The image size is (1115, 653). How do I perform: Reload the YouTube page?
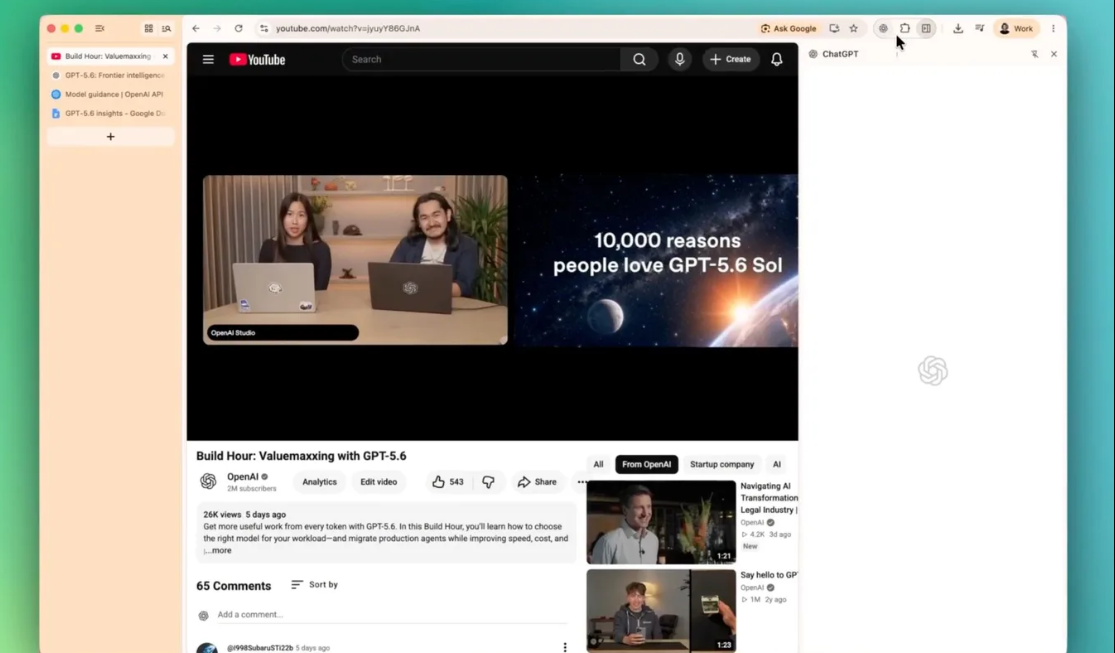pos(238,28)
